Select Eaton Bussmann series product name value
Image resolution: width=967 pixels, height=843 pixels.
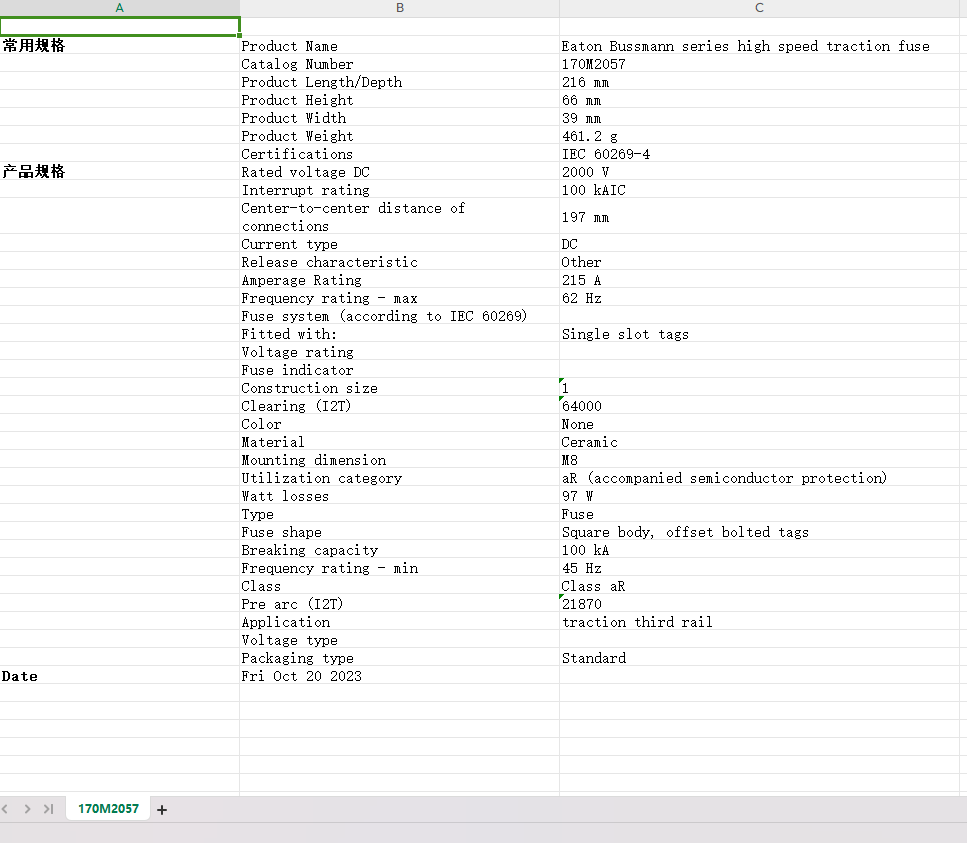tap(759, 46)
